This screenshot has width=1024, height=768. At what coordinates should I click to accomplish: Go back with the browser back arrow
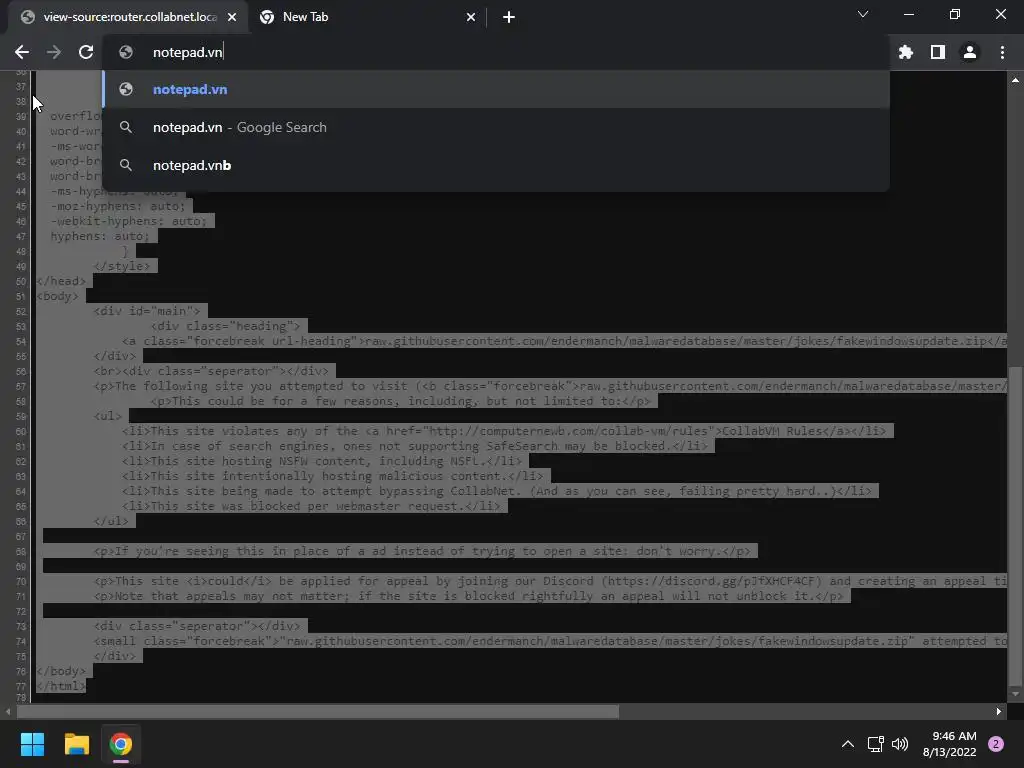pyautogui.click(x=22, y=52)
